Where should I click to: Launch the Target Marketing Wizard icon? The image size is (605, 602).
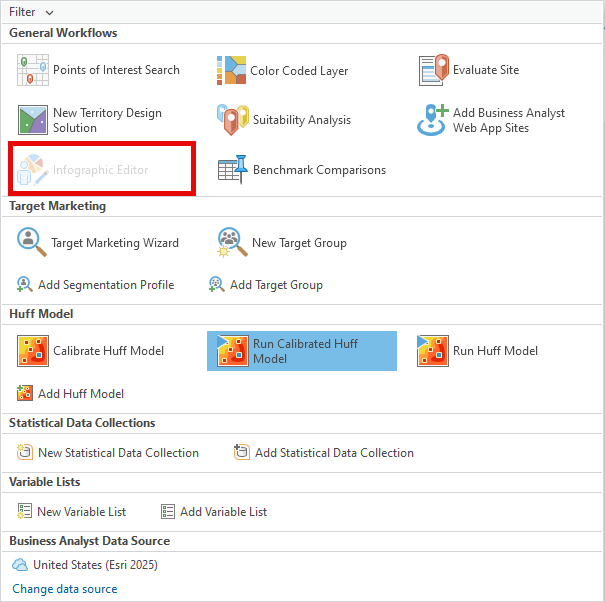[33, 242]
